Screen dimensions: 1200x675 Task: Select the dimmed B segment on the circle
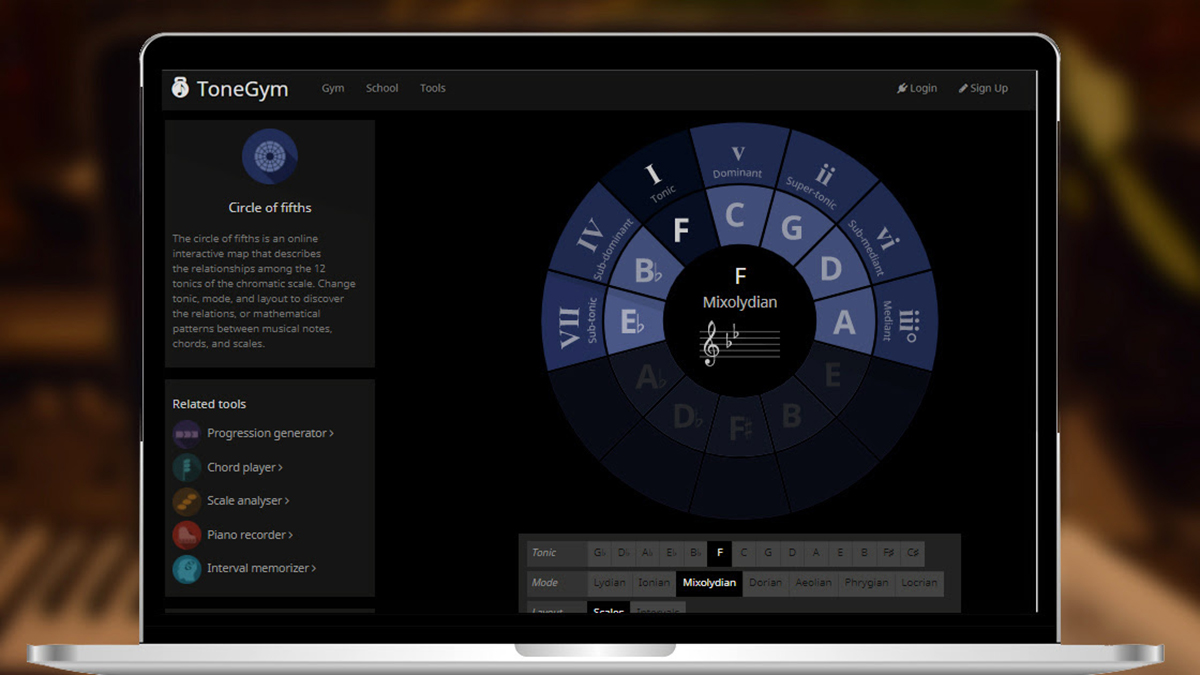792,414
